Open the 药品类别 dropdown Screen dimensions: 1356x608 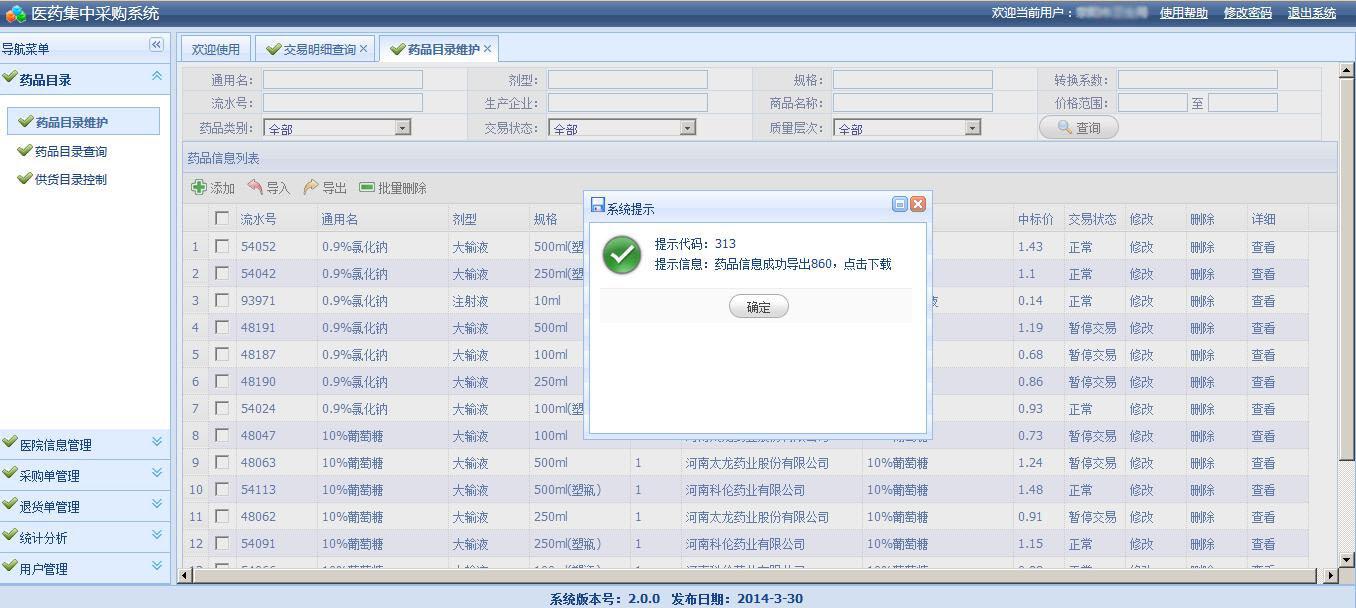(x=402, y=128)
